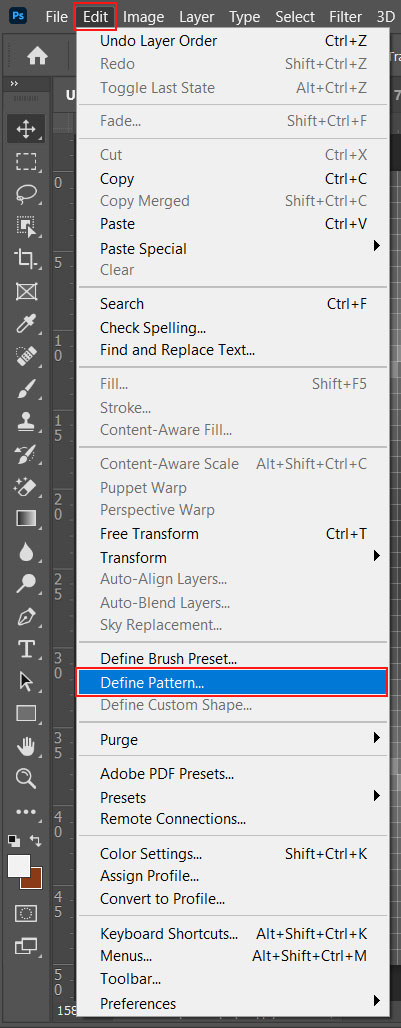Open the Layer menu
This screenshot has height=1028, width=401.
(197, 16)
